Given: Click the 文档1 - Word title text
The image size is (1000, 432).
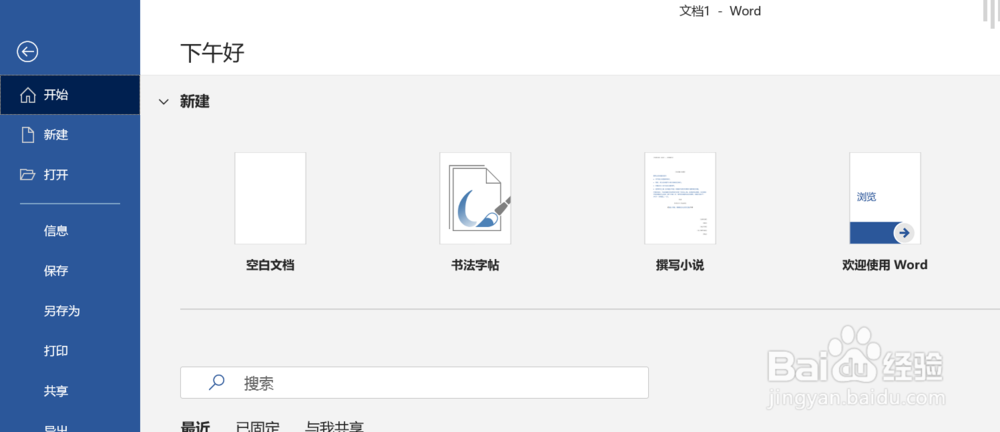Looking at the screenshot, I should (x=721, y=11).
